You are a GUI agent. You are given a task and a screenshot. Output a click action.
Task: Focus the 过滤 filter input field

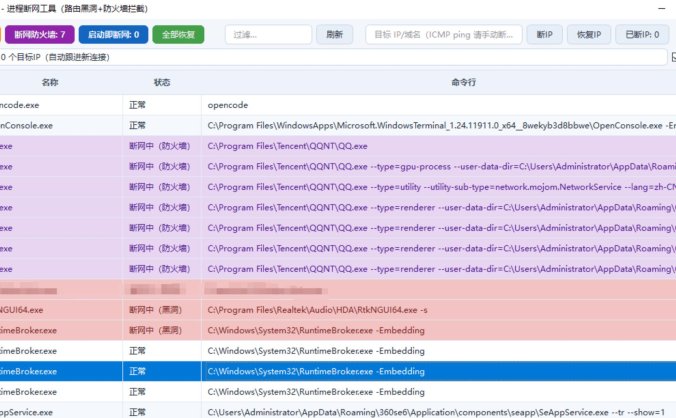click(x=268, y=34)
